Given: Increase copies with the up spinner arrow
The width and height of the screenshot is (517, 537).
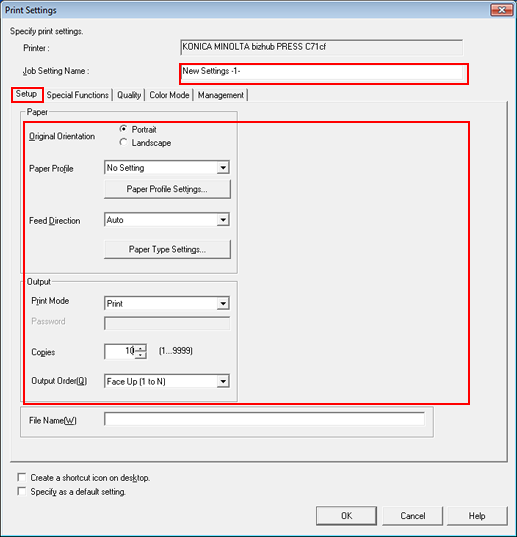Looking at the screenshot, I should [x=141, y=348].
